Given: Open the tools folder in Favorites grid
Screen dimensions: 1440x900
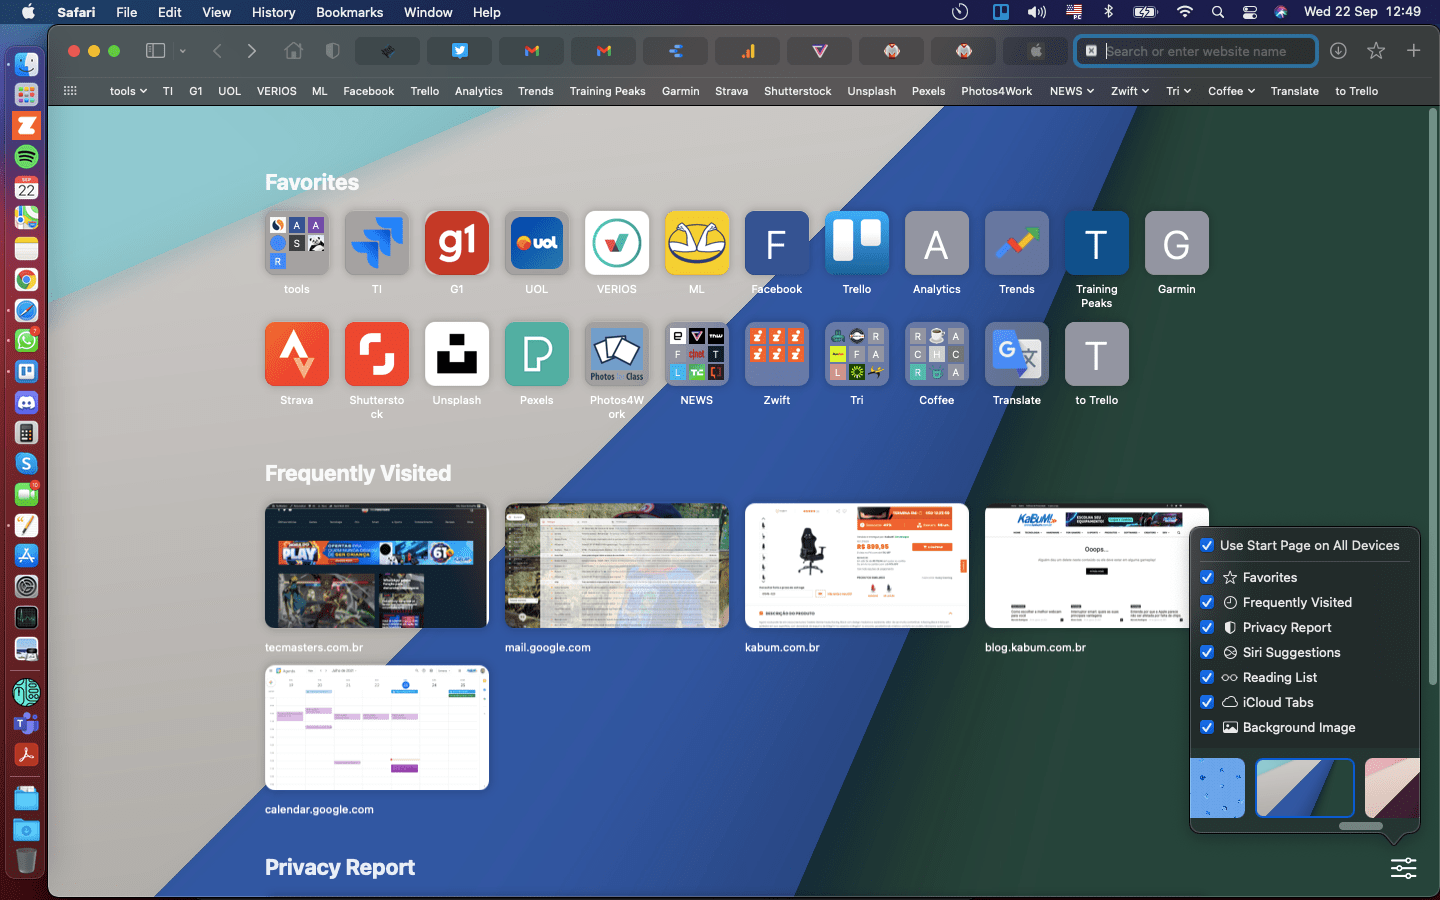Looking at the screenshot, I should click(297, 243).
